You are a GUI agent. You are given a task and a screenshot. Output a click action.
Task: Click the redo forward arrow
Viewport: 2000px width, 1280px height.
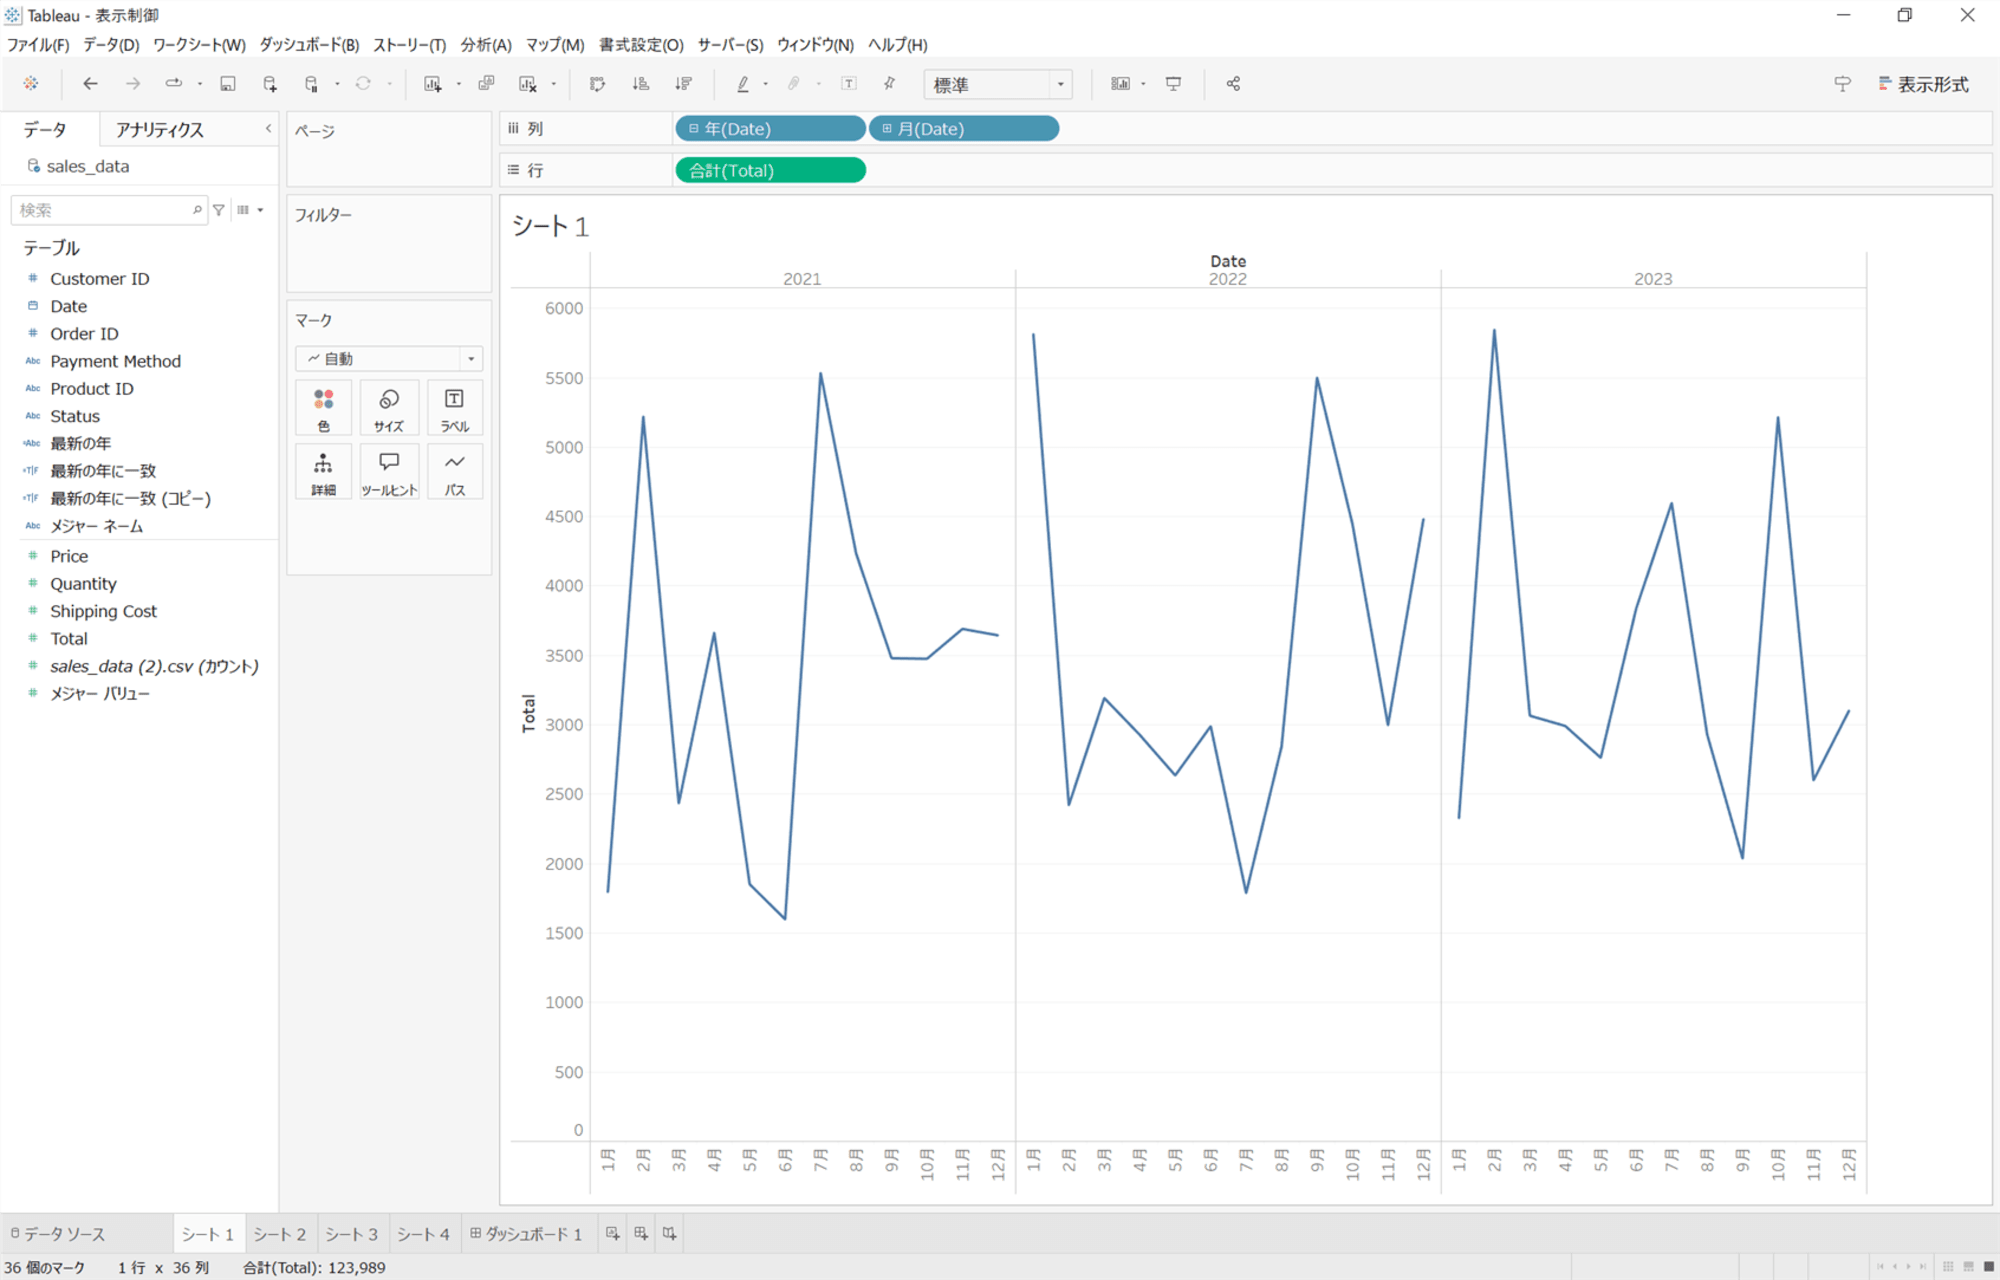click(x=132, y=84)
